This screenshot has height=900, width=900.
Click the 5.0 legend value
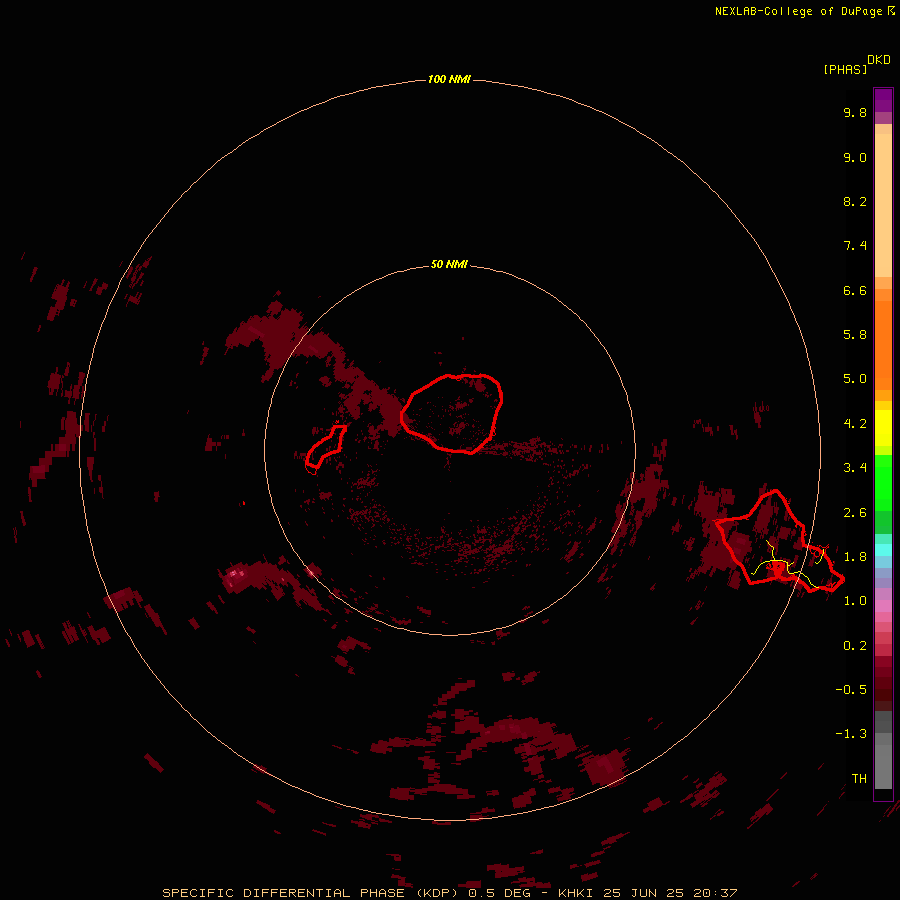(x=855, y=379)
